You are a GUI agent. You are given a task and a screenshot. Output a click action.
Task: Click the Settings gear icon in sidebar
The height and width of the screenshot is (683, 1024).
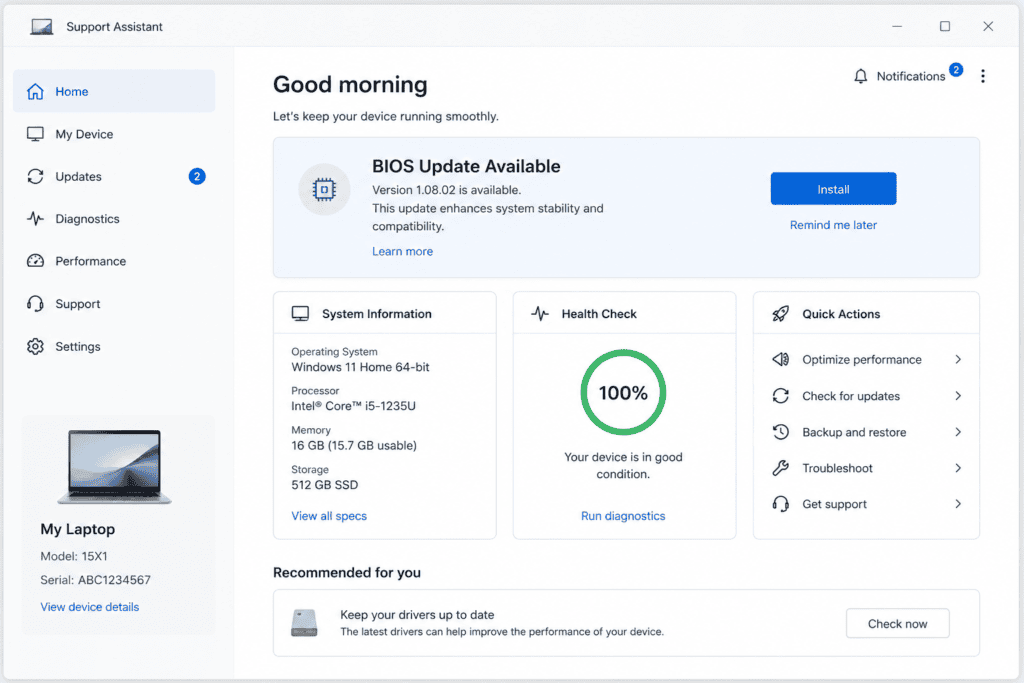pos(35,347)
